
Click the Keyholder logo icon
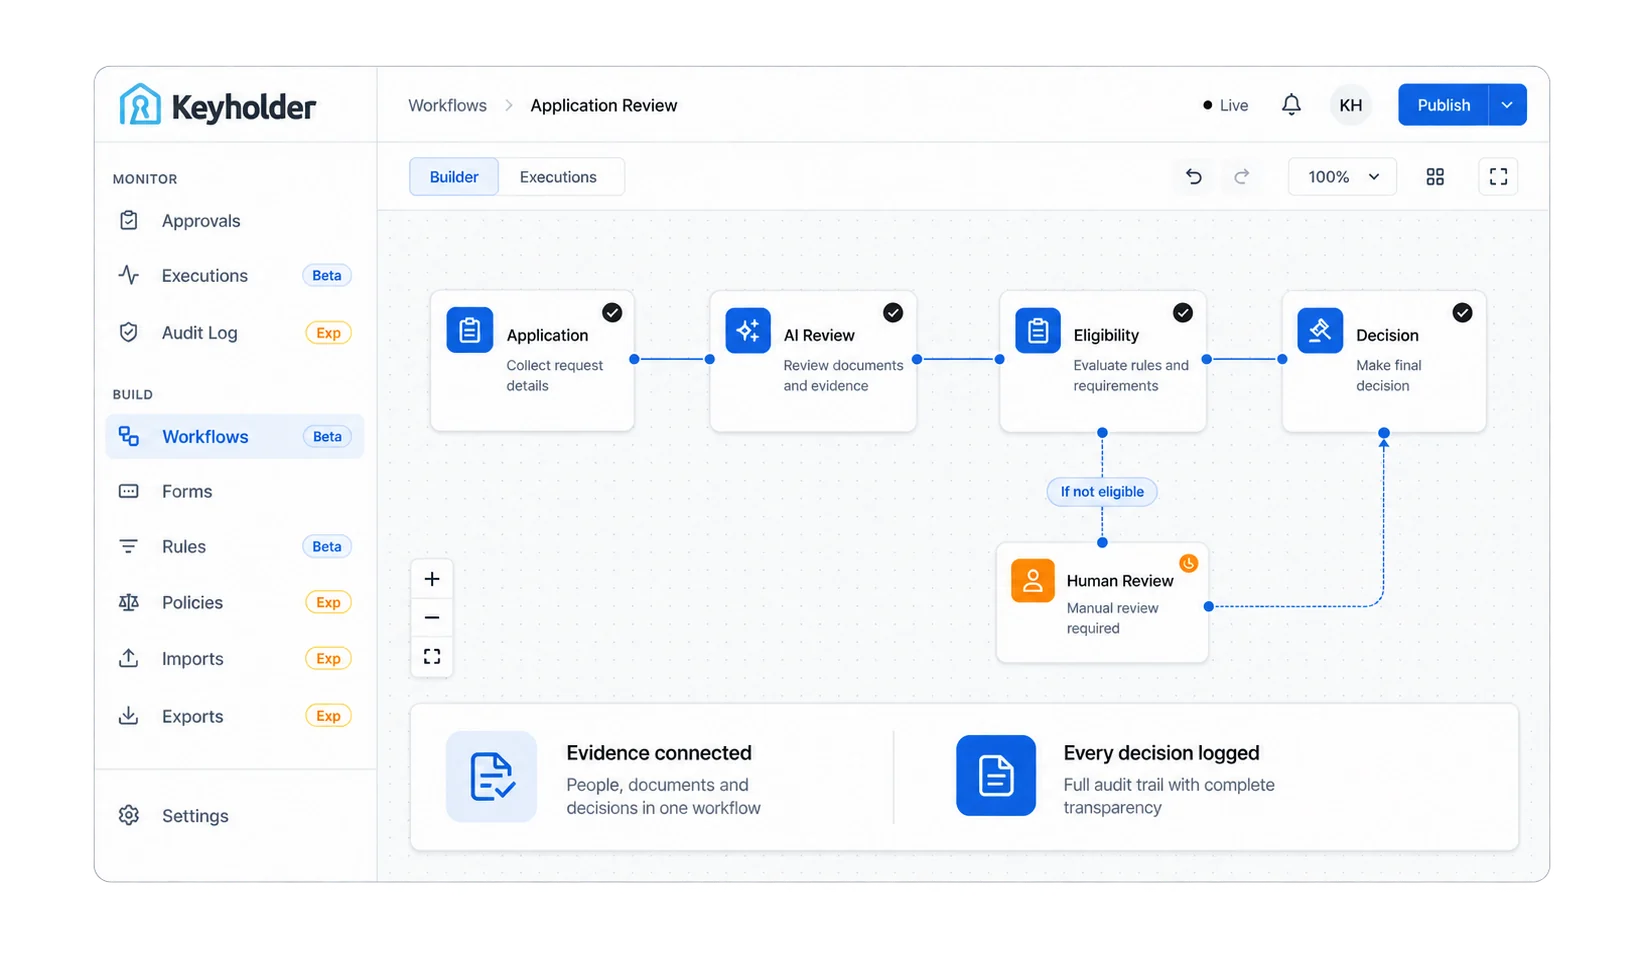140,104
